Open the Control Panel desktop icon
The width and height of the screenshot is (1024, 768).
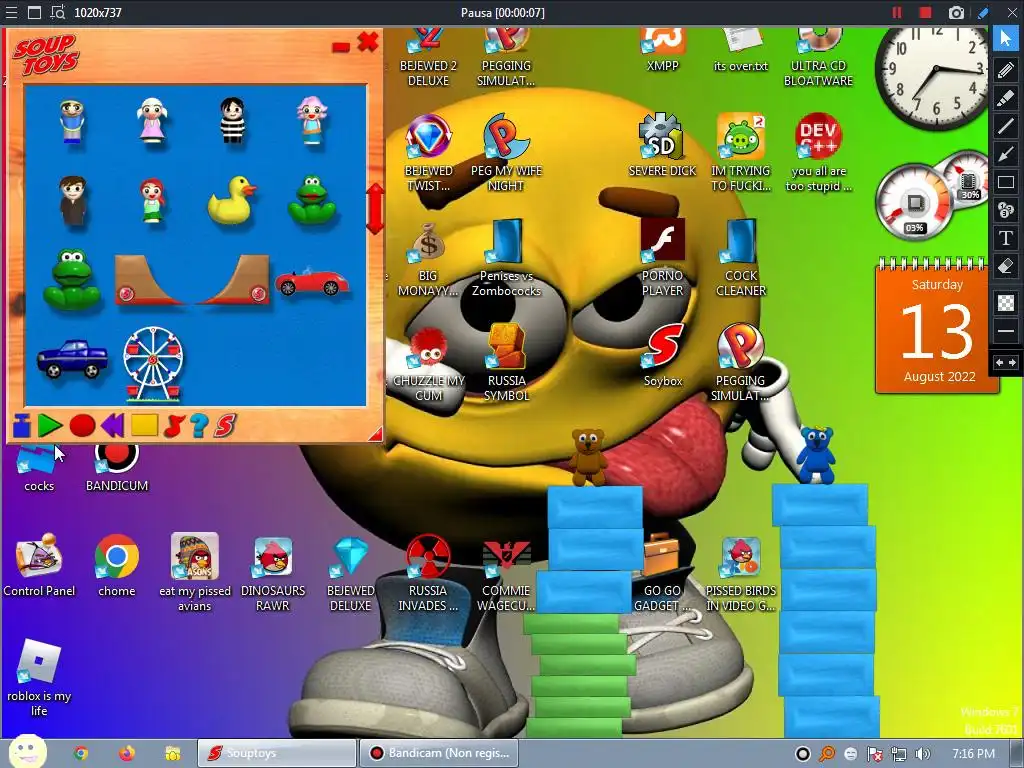pos(39,566)
